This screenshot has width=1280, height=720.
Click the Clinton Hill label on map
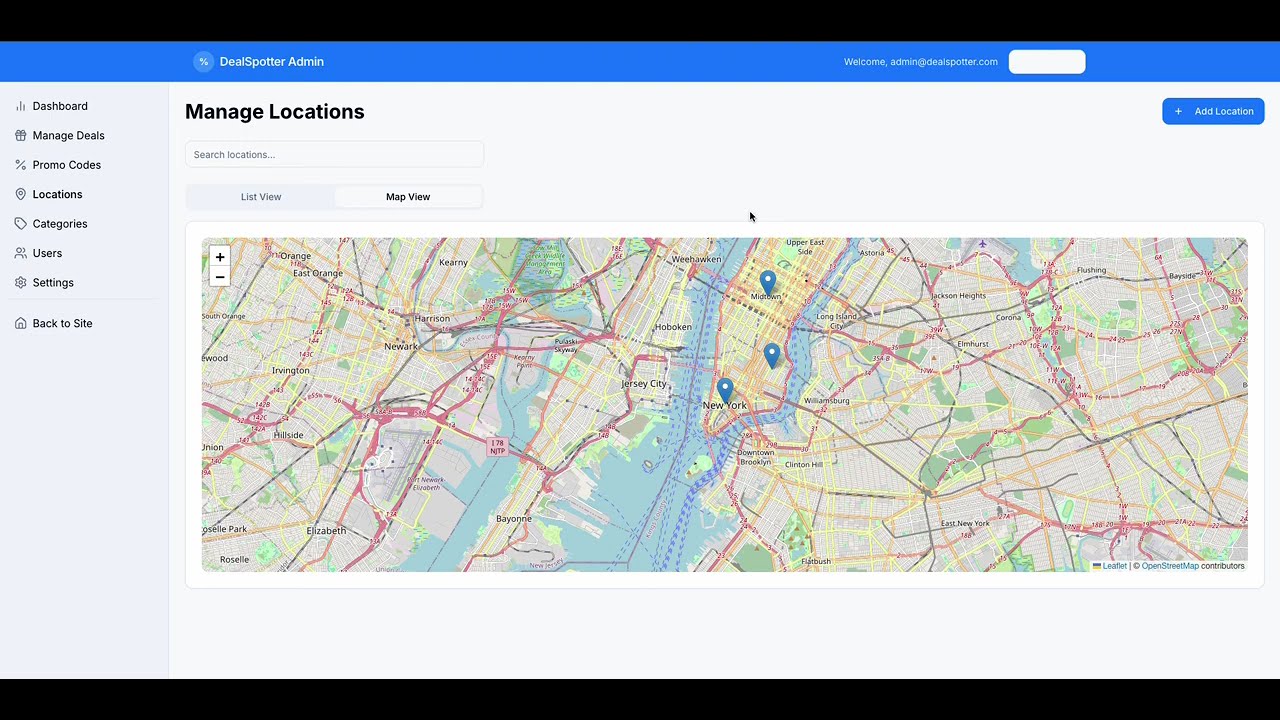(x=804, y=465)
